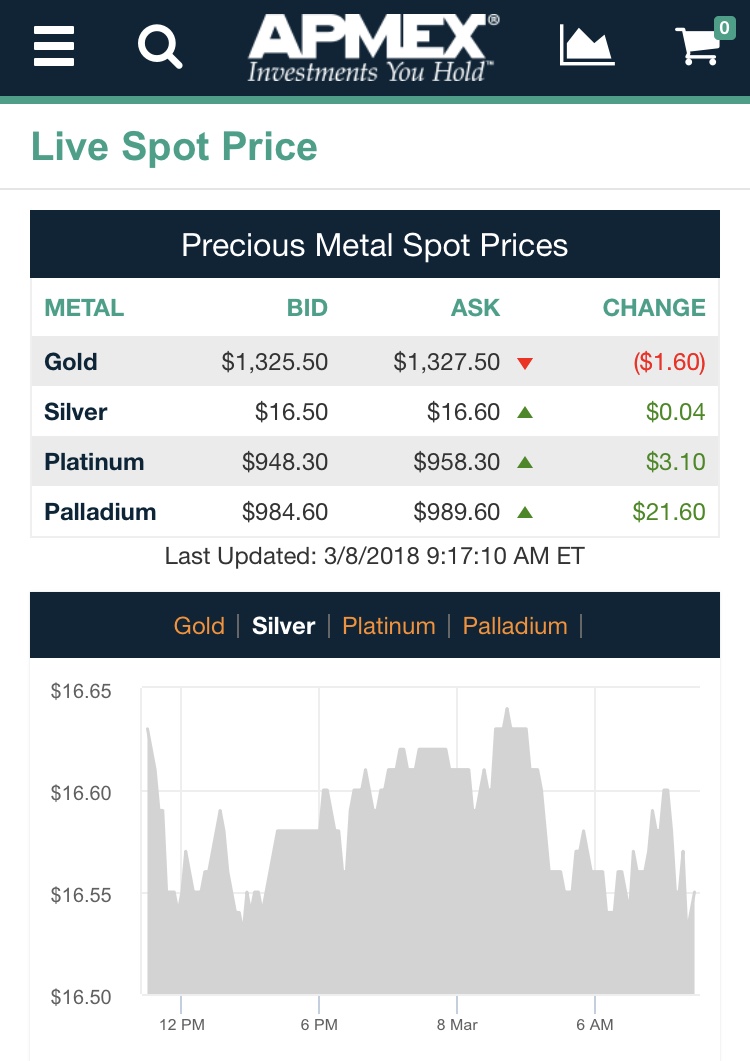The image size is (750, 1061).
Task: Click the green up arrow beside Silver
Action: pyautogui.click(x=525, y=412)
